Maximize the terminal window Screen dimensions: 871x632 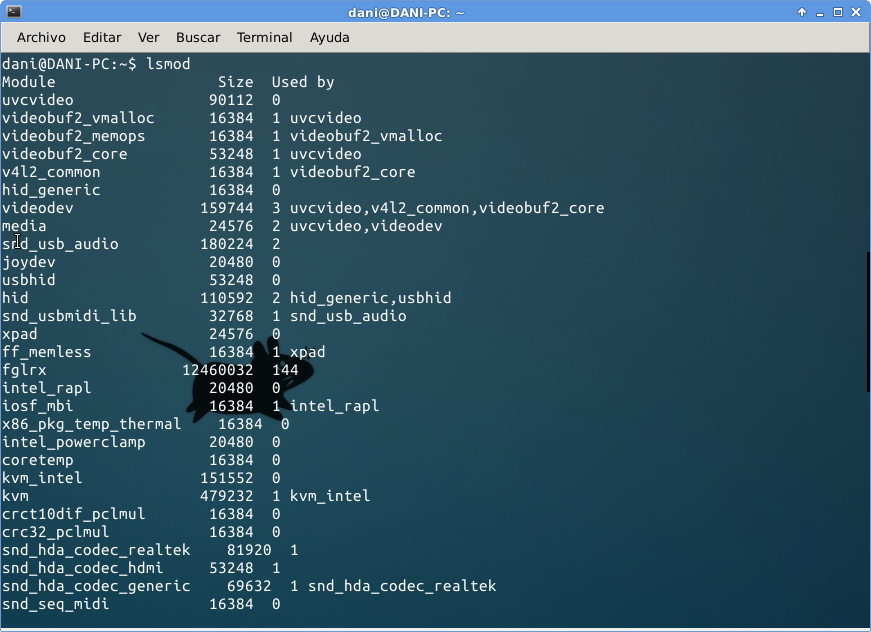point(838,11)
